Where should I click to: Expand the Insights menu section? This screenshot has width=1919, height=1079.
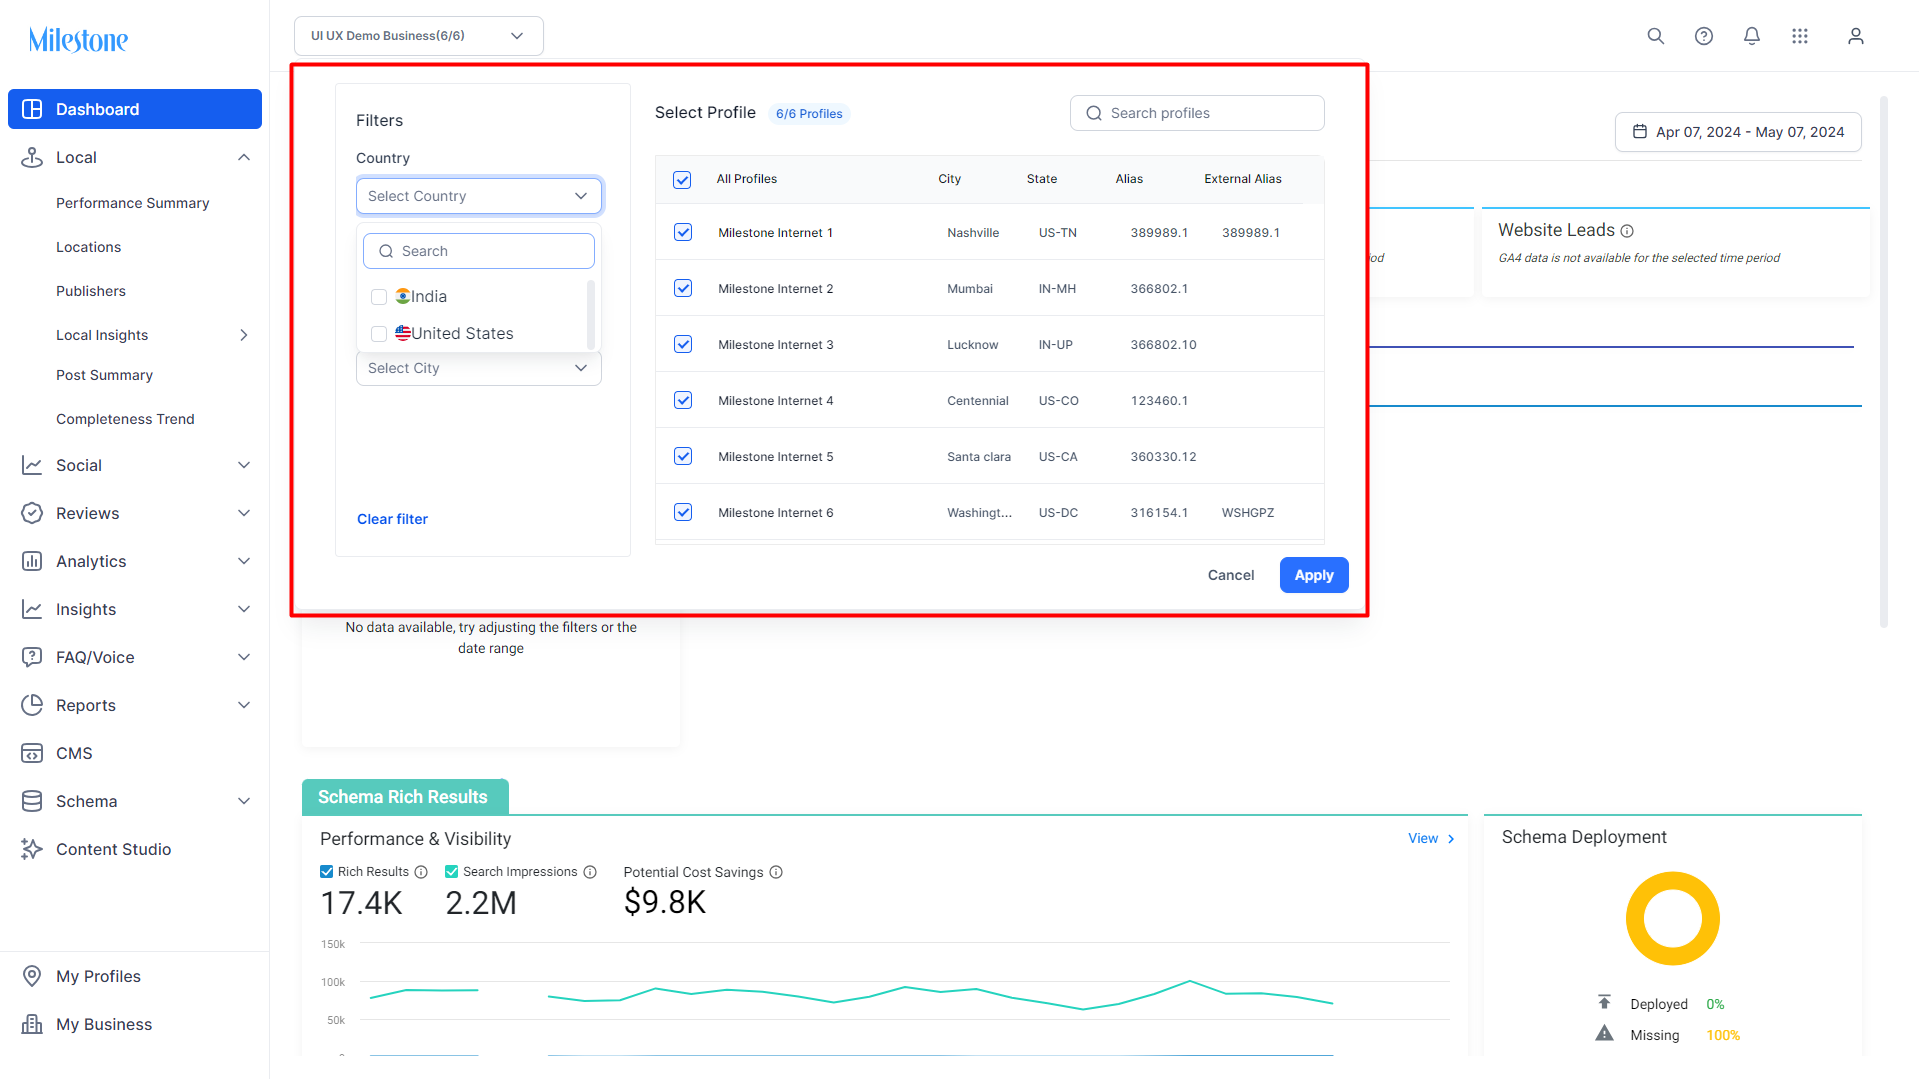pos(244,609)
